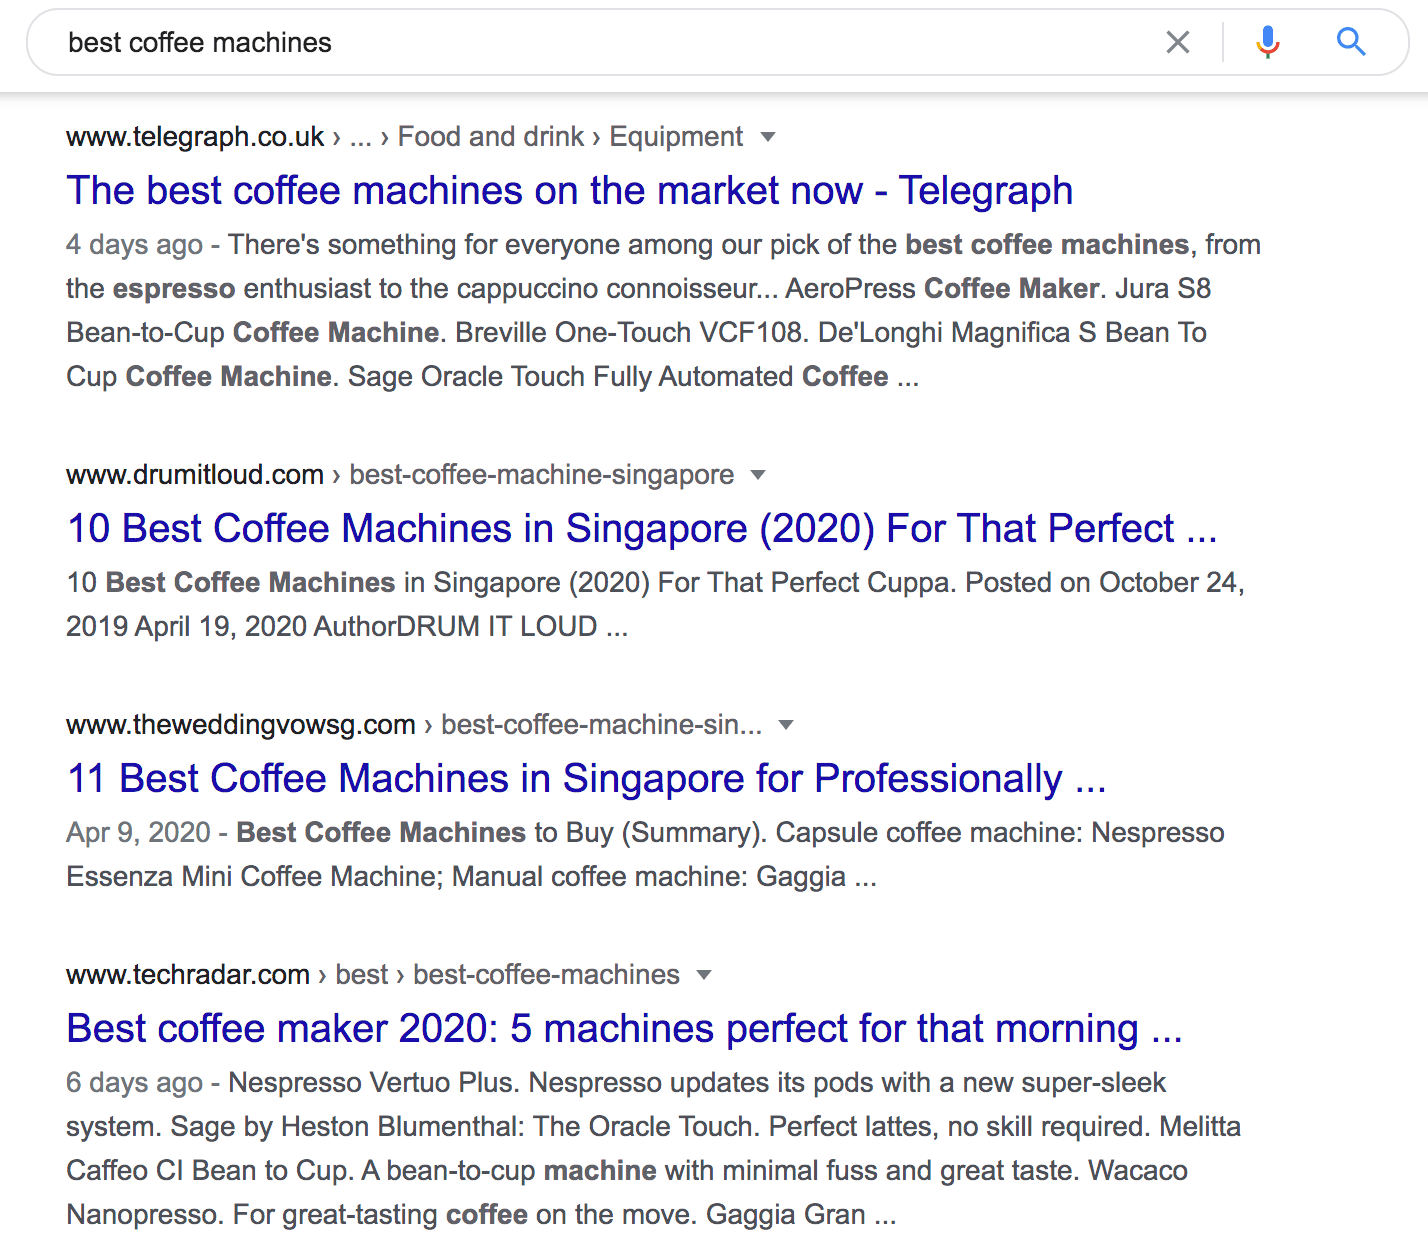Open 'The best coffee machines on the market now - Telegraph'
The height and width of the screenshot is (1252, 1428).
570,190
